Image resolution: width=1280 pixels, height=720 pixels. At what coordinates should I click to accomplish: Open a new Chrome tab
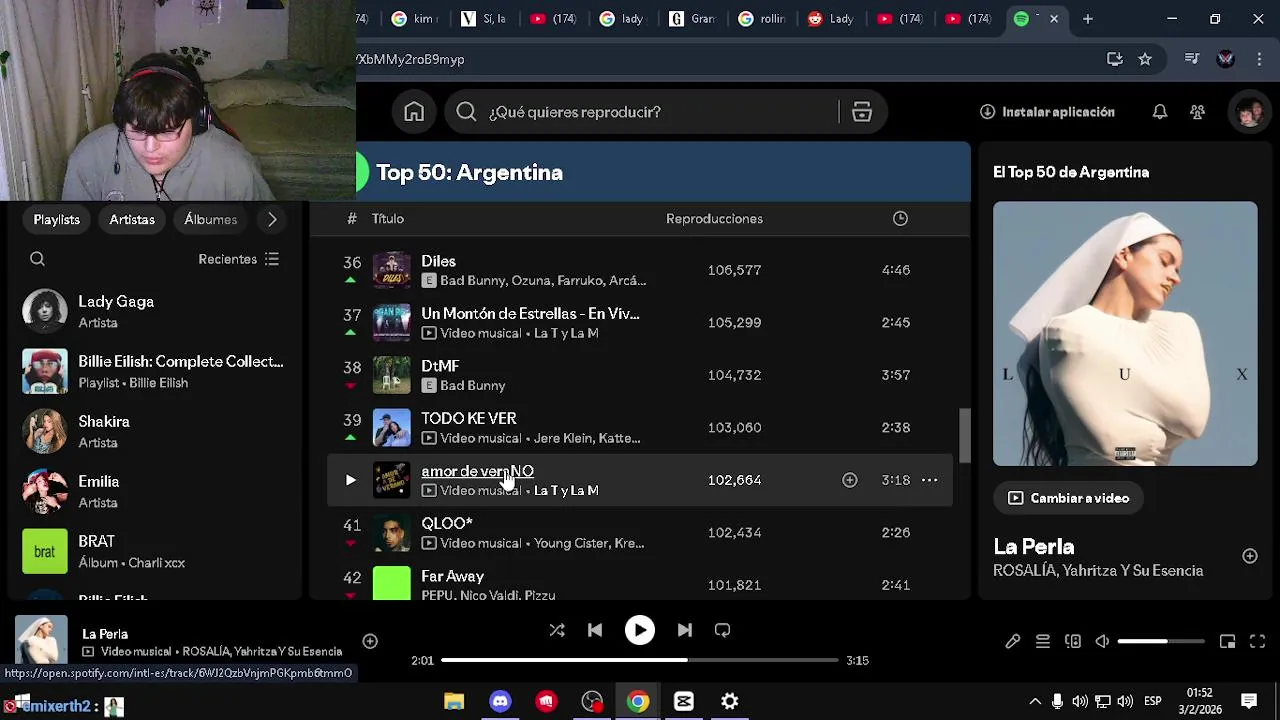click(x=1088, y=19)
